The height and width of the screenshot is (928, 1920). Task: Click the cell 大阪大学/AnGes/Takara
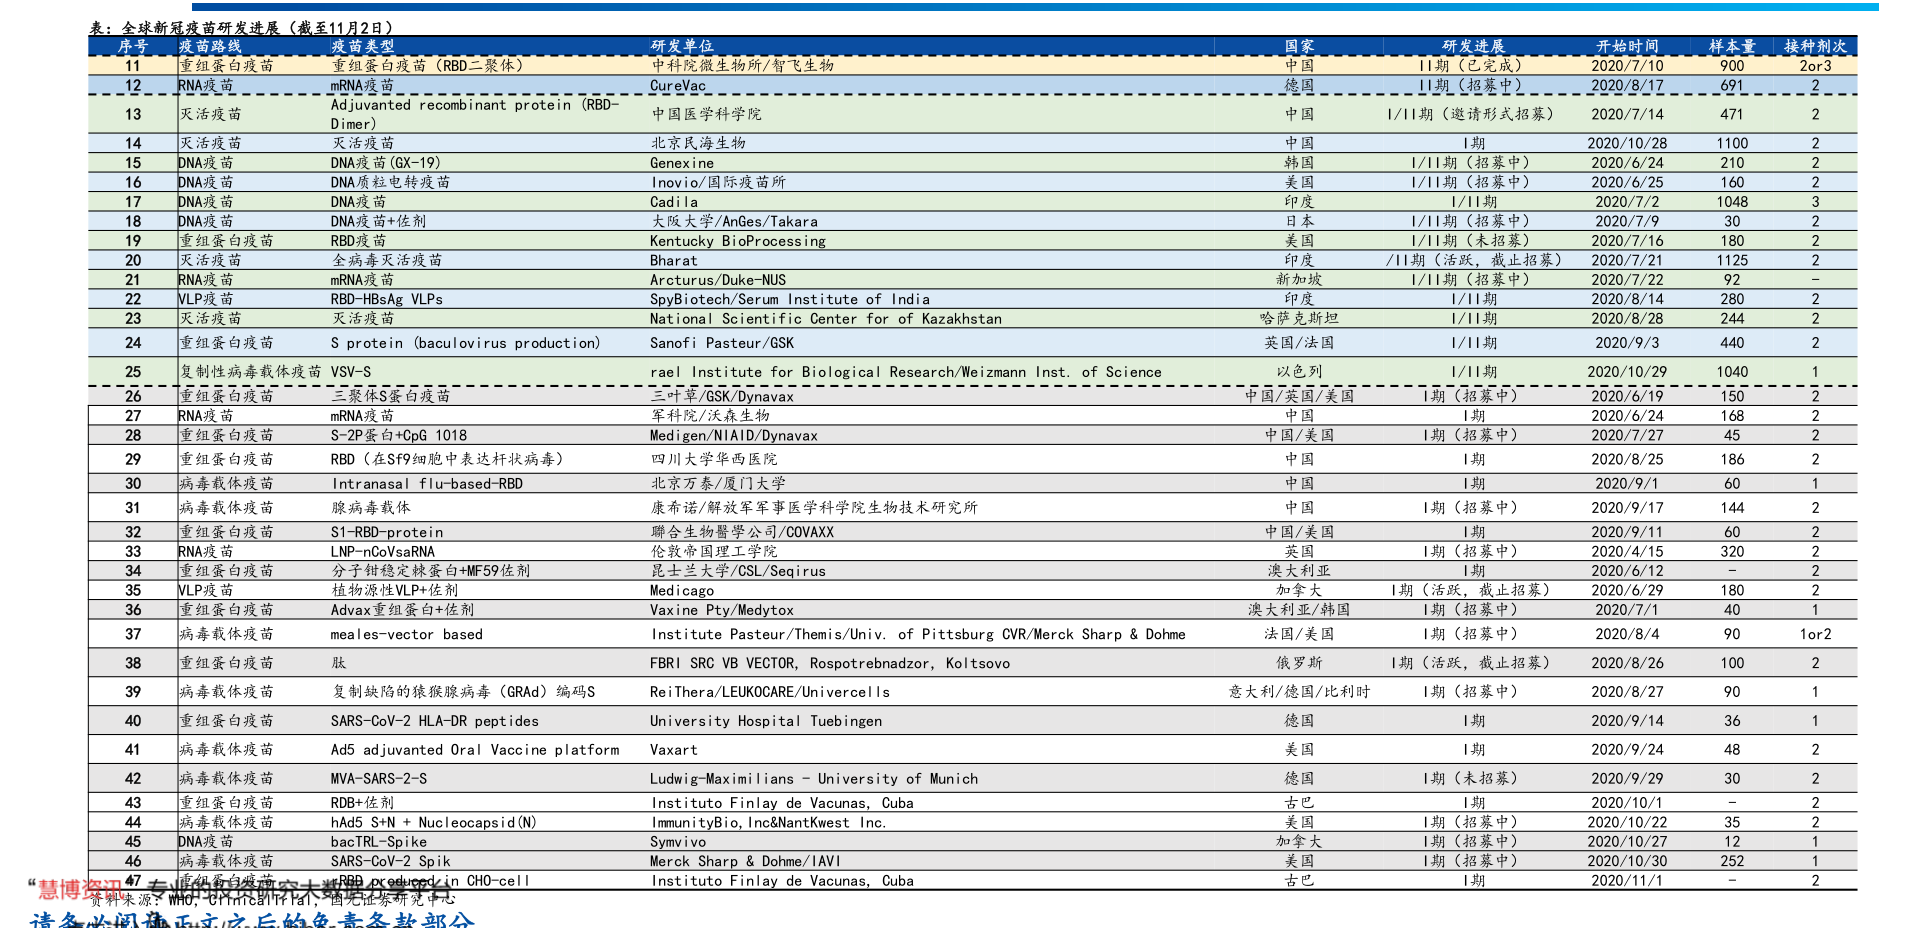point(734,221)
